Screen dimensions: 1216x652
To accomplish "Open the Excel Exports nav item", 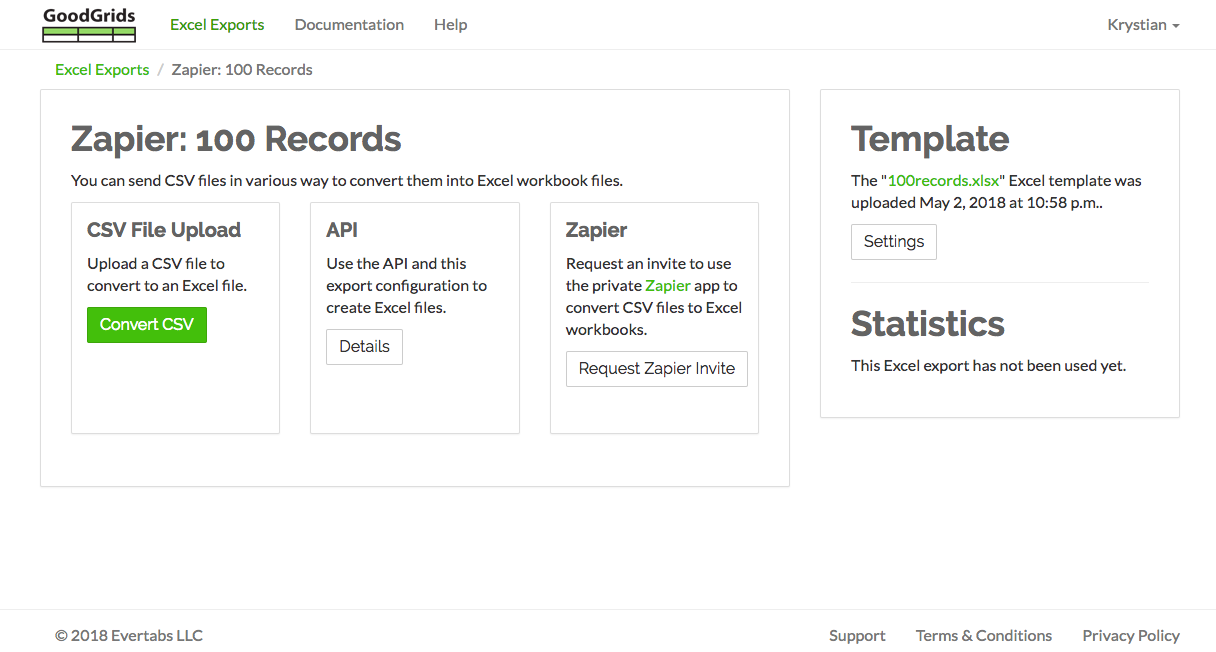I will pyautogui.click(x=217, y=25).
